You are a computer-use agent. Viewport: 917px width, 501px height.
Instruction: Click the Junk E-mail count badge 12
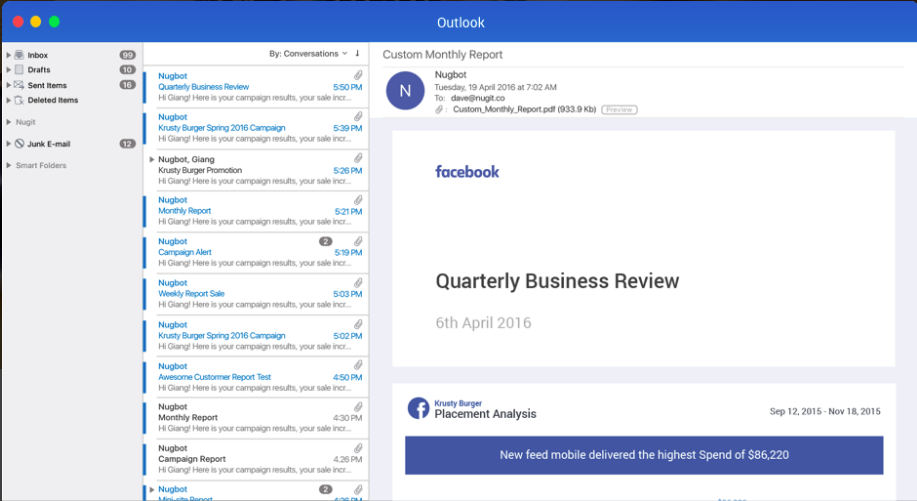127,144
